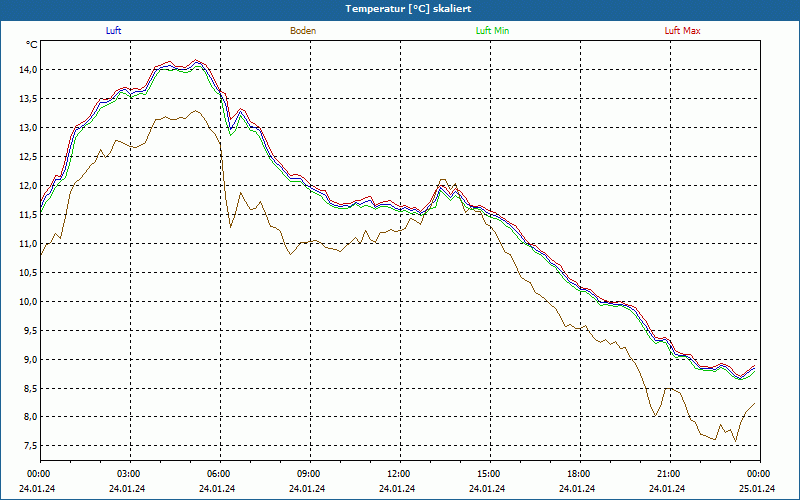This screenshot has height=500, width=800.
Task: Click the 8,5 y-axis value
Action: click(x=30, y=389)
